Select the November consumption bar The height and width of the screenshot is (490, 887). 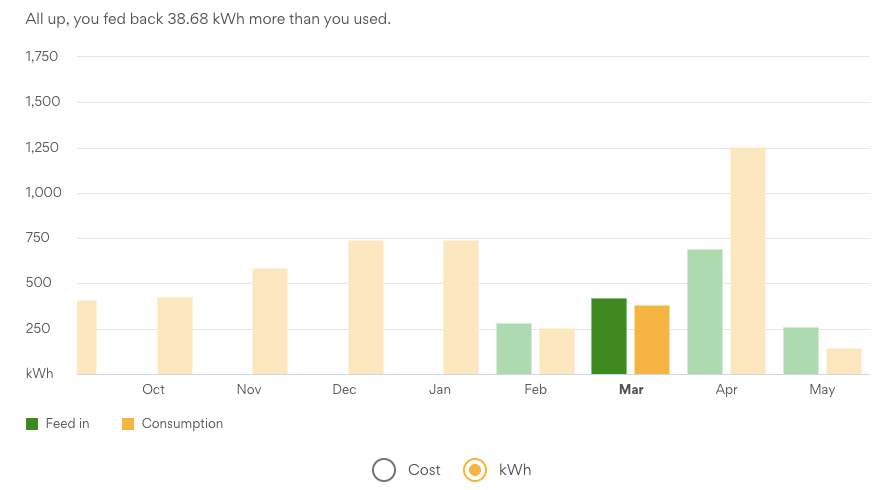(270, 321)
